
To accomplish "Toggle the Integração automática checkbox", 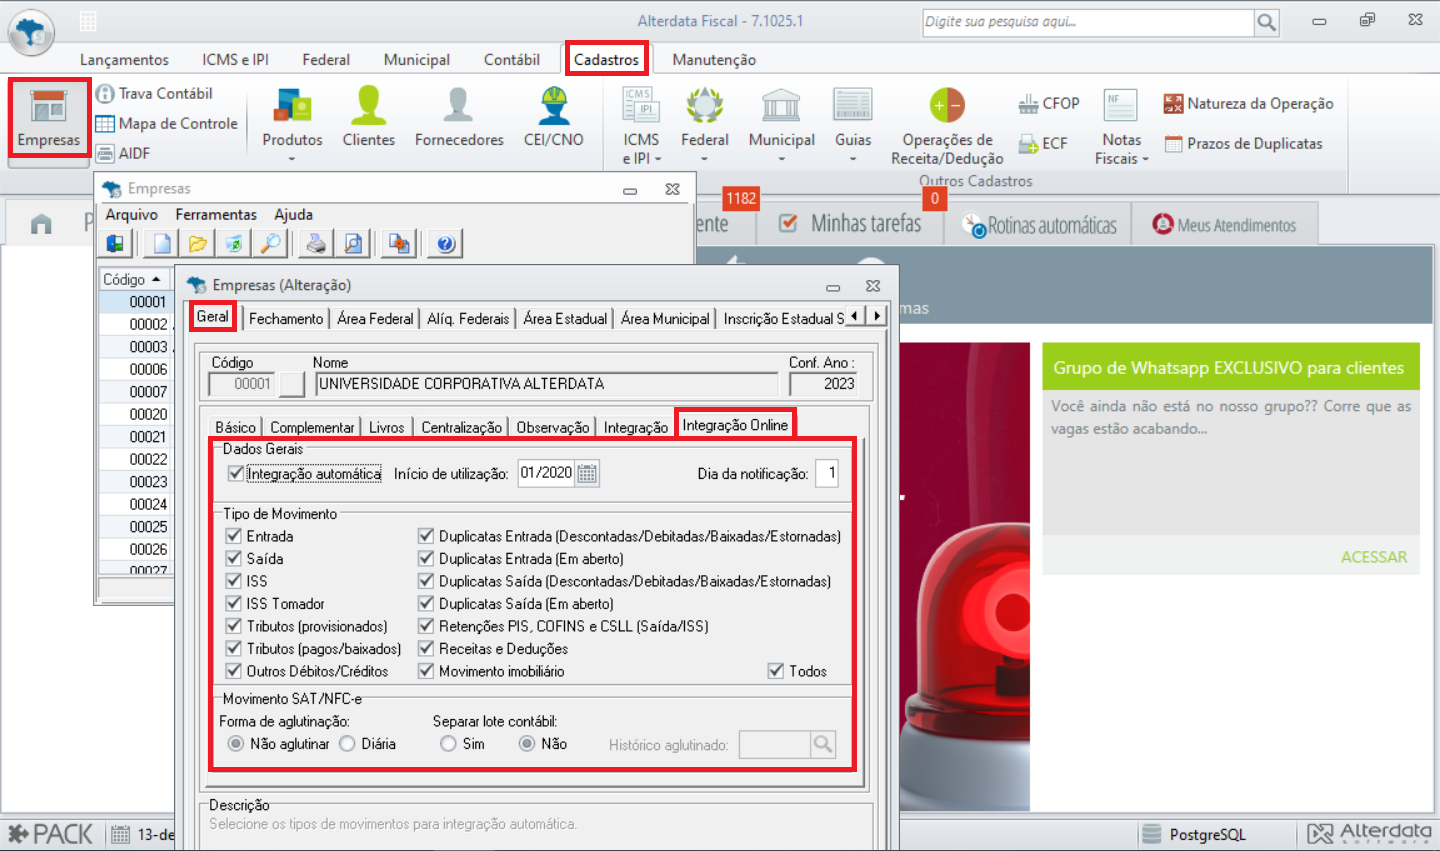I will [236, 474].
